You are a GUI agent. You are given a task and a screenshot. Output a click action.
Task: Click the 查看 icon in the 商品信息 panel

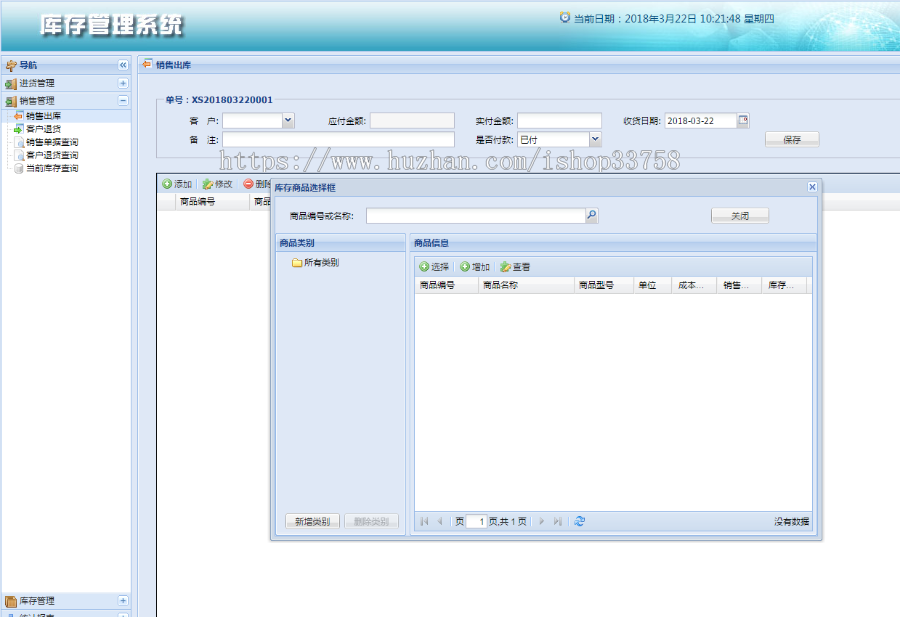click(507, 267)
